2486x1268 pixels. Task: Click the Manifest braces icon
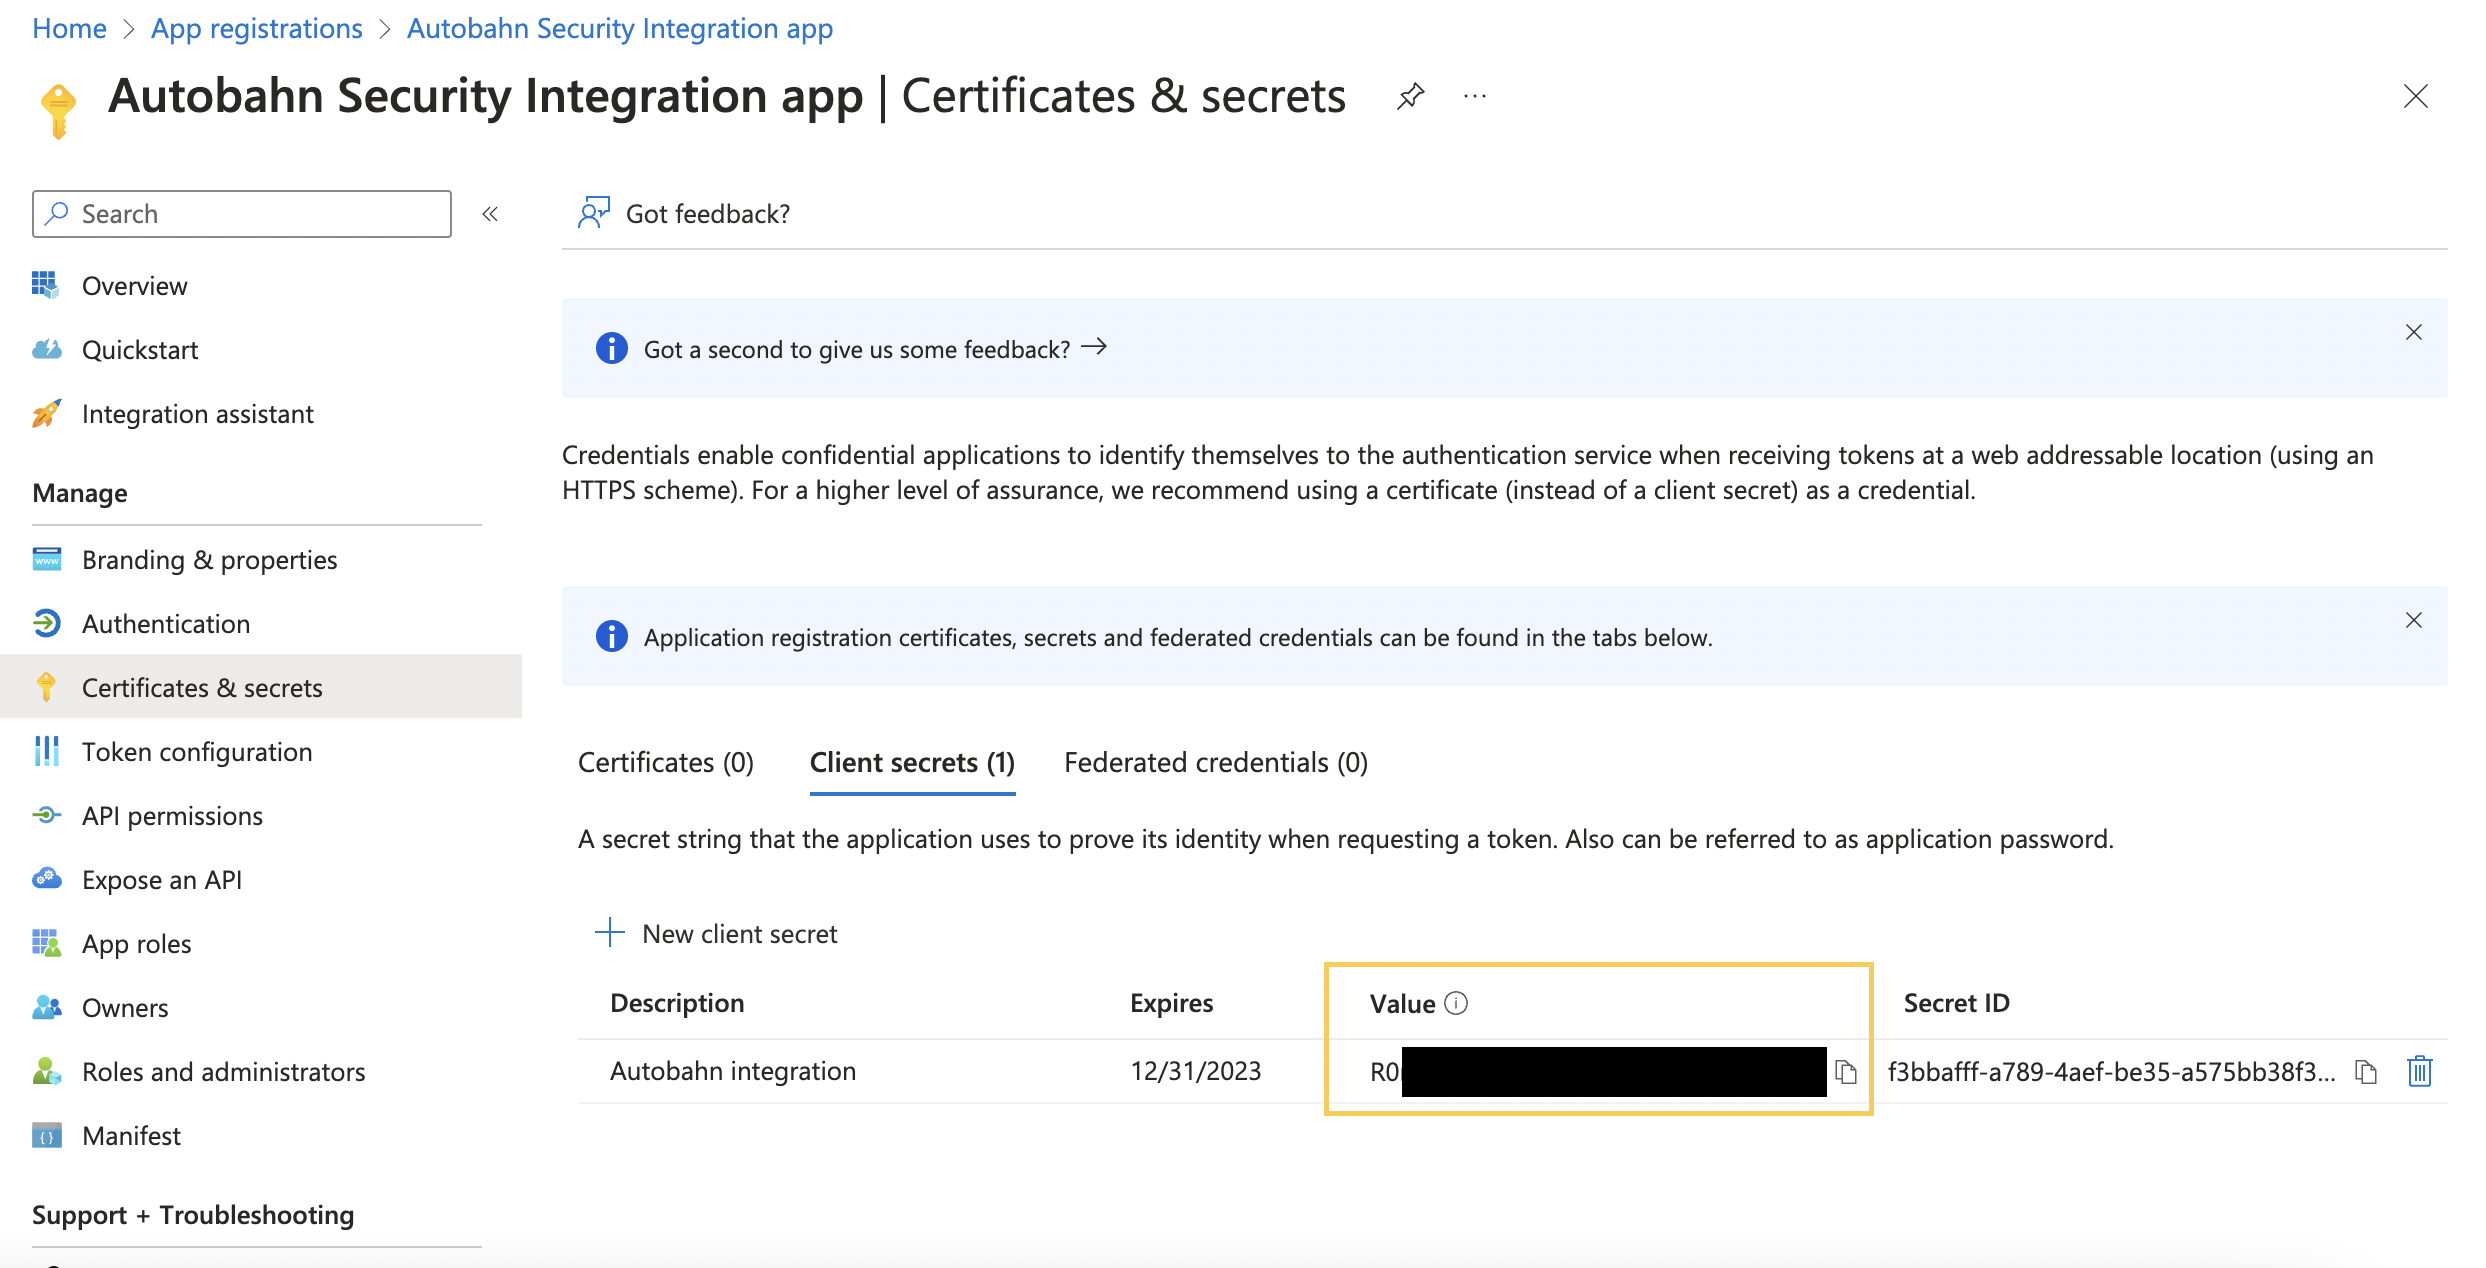(46, 1135)
